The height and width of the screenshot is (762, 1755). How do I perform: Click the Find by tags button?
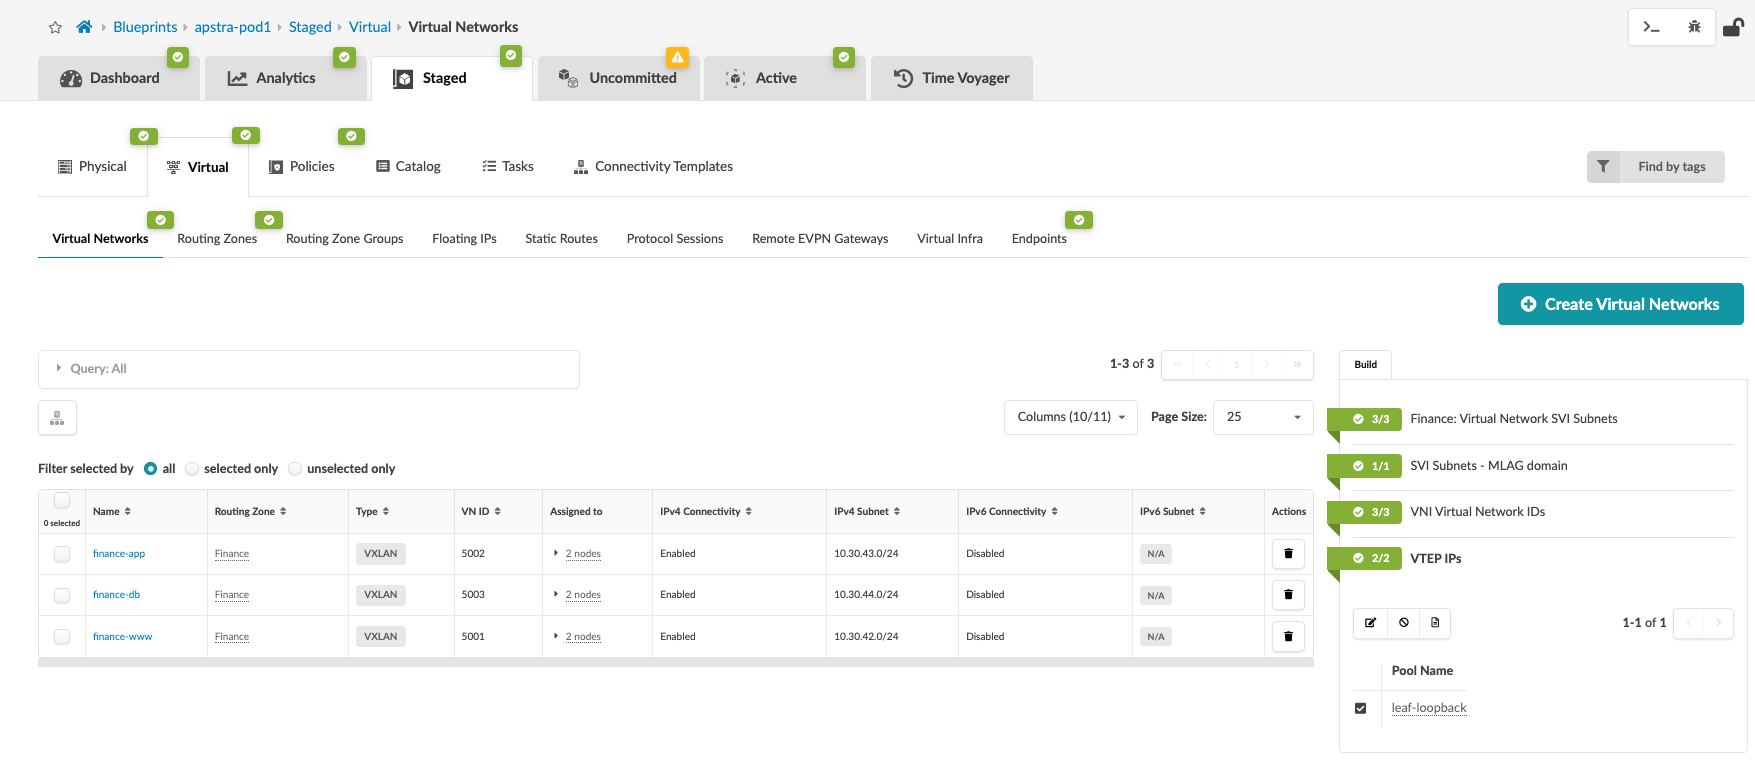1655,167
